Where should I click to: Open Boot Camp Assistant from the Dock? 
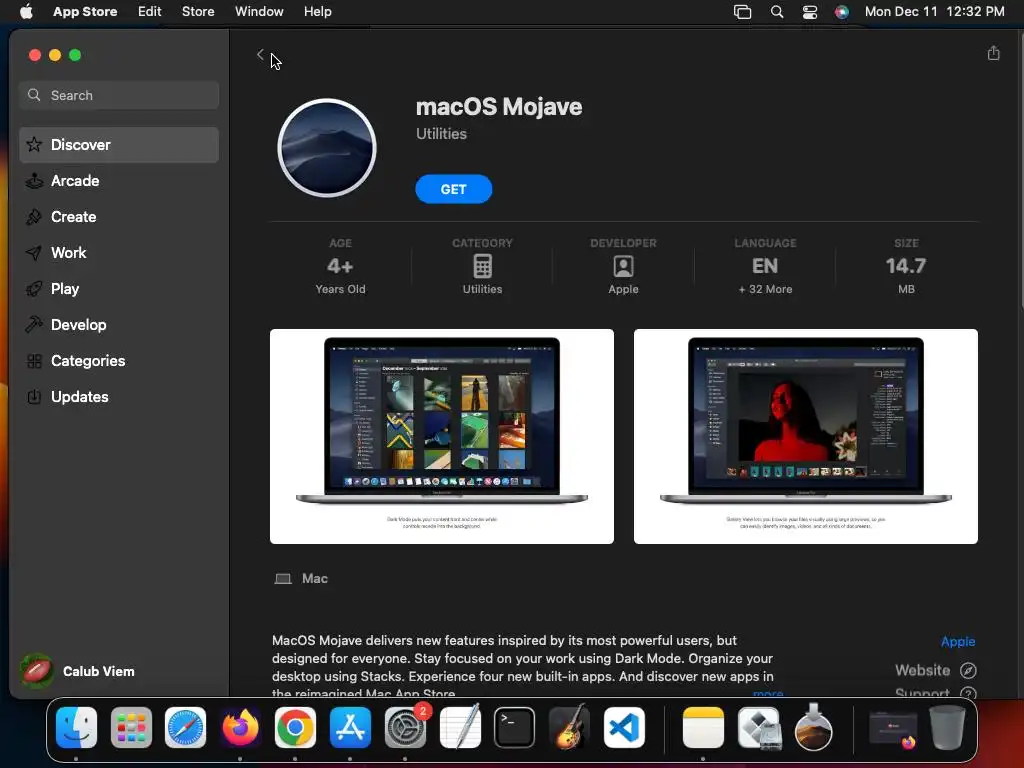coord(758,728)
